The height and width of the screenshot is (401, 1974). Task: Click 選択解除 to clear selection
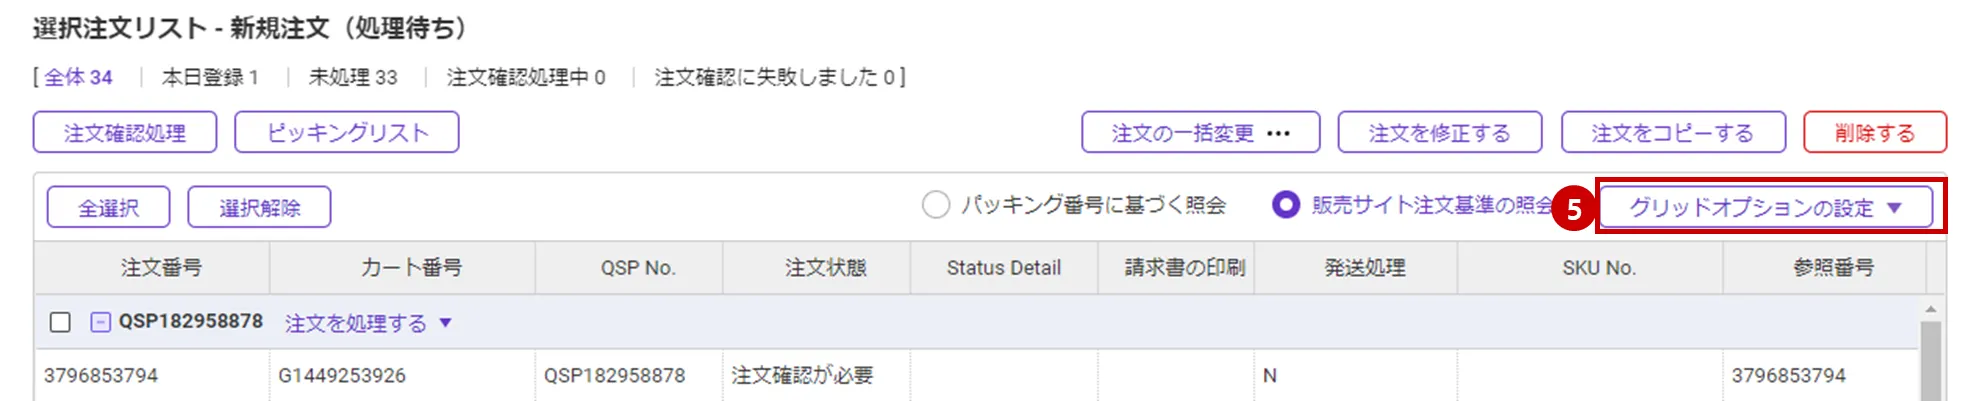tap(259, 208)
